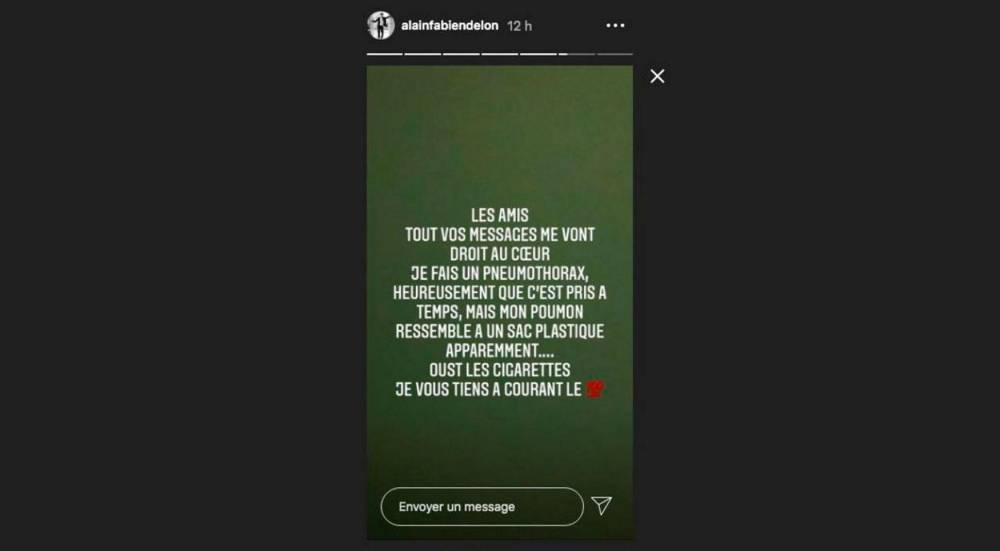Send message with the paper plane icon
1000x551 pixels.
pyautogui.click(x=601, y=506)
